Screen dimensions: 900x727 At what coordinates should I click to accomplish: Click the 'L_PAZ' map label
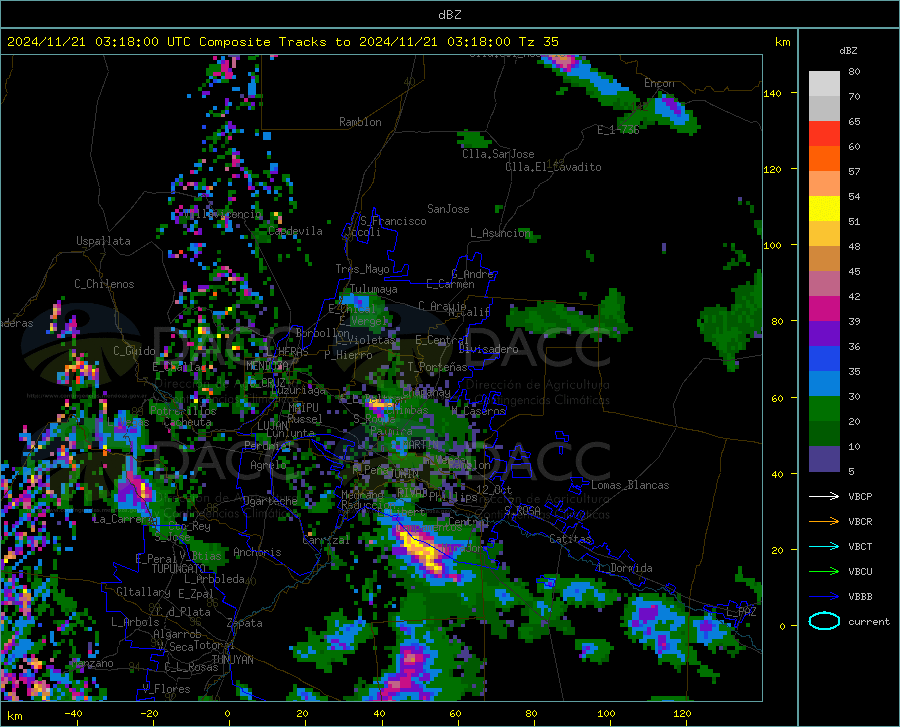[x=741, y=612]
